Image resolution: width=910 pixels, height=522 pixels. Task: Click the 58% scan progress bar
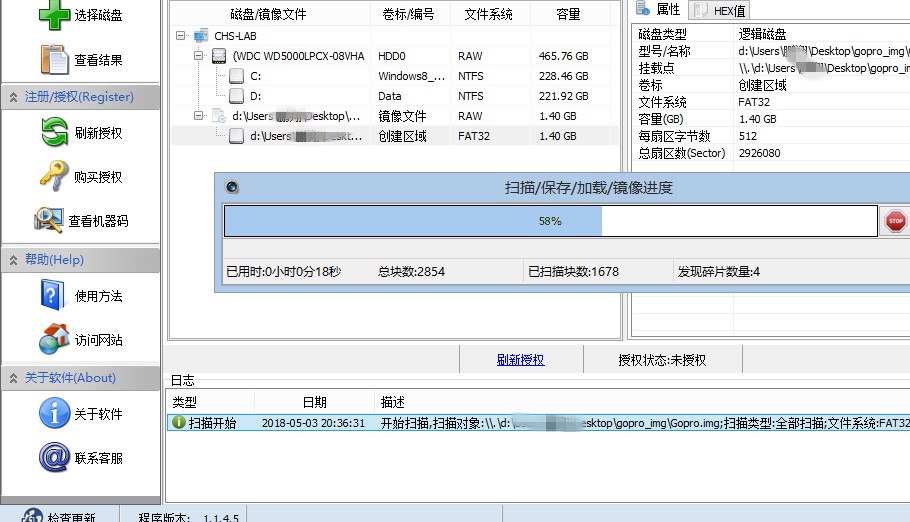click(551, 221)
